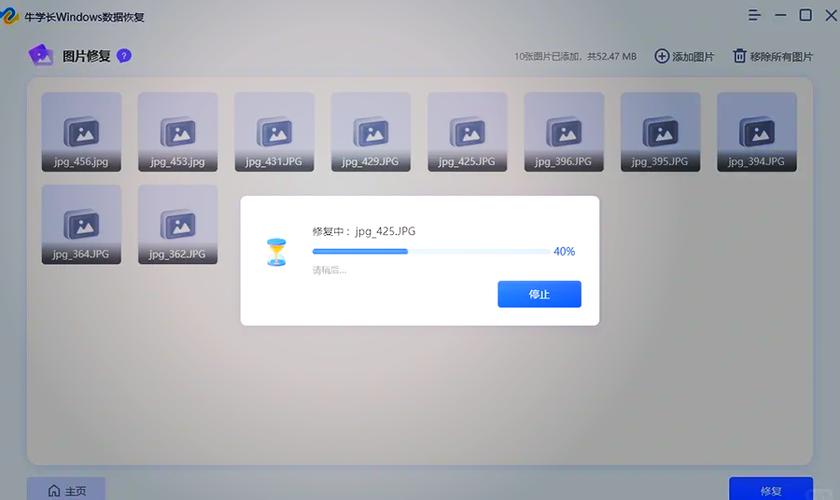Click the app logo in the title bar
Viewport: 840px width, 500px height.
9,16
